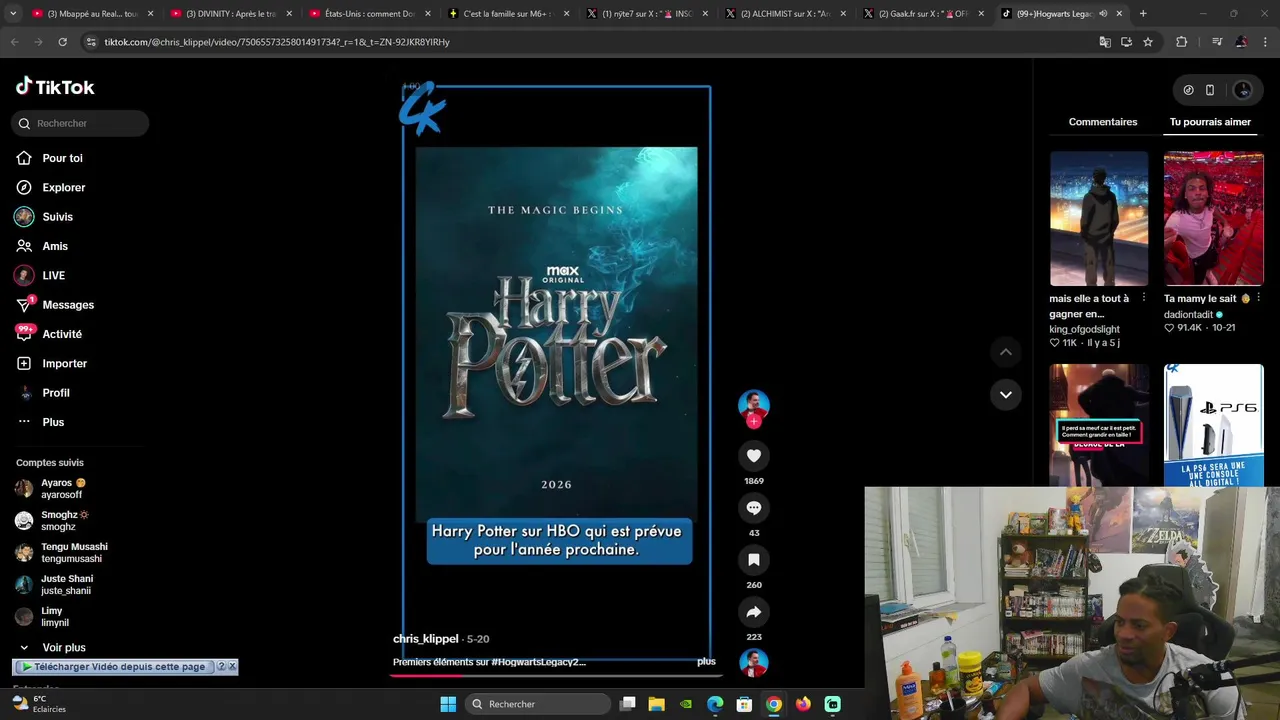Click the phone app icon top right
The width and height of the screenshot is (1280, 720).
click(1210, 90)
